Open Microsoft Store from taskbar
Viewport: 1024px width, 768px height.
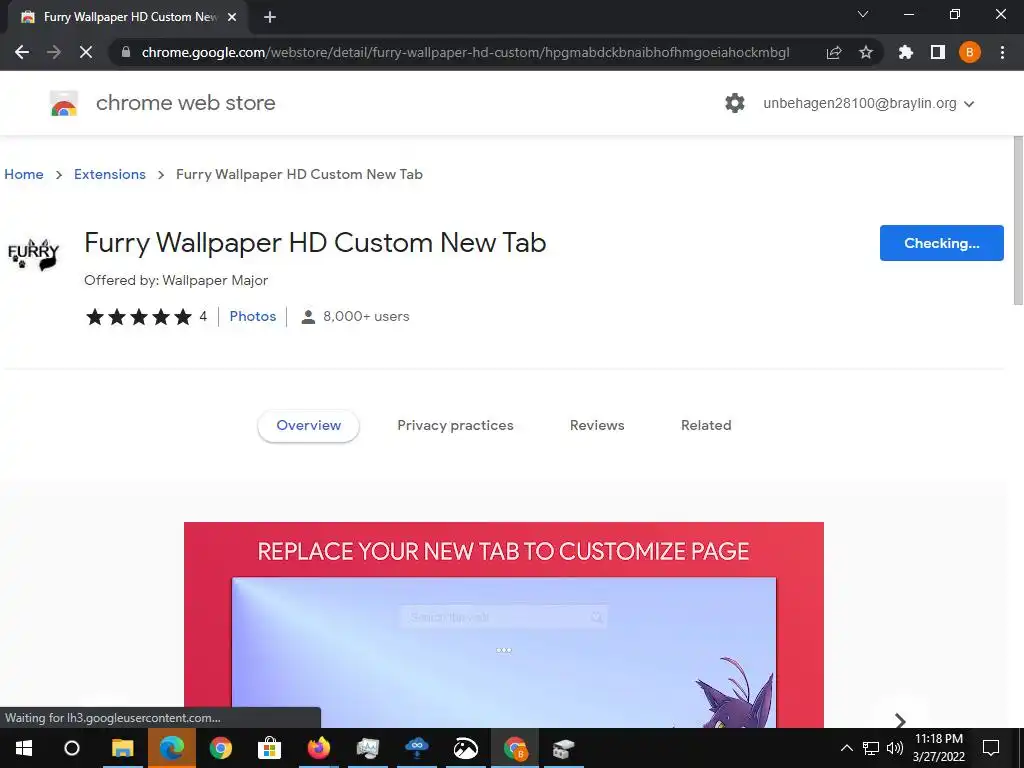tap(269, 748)
